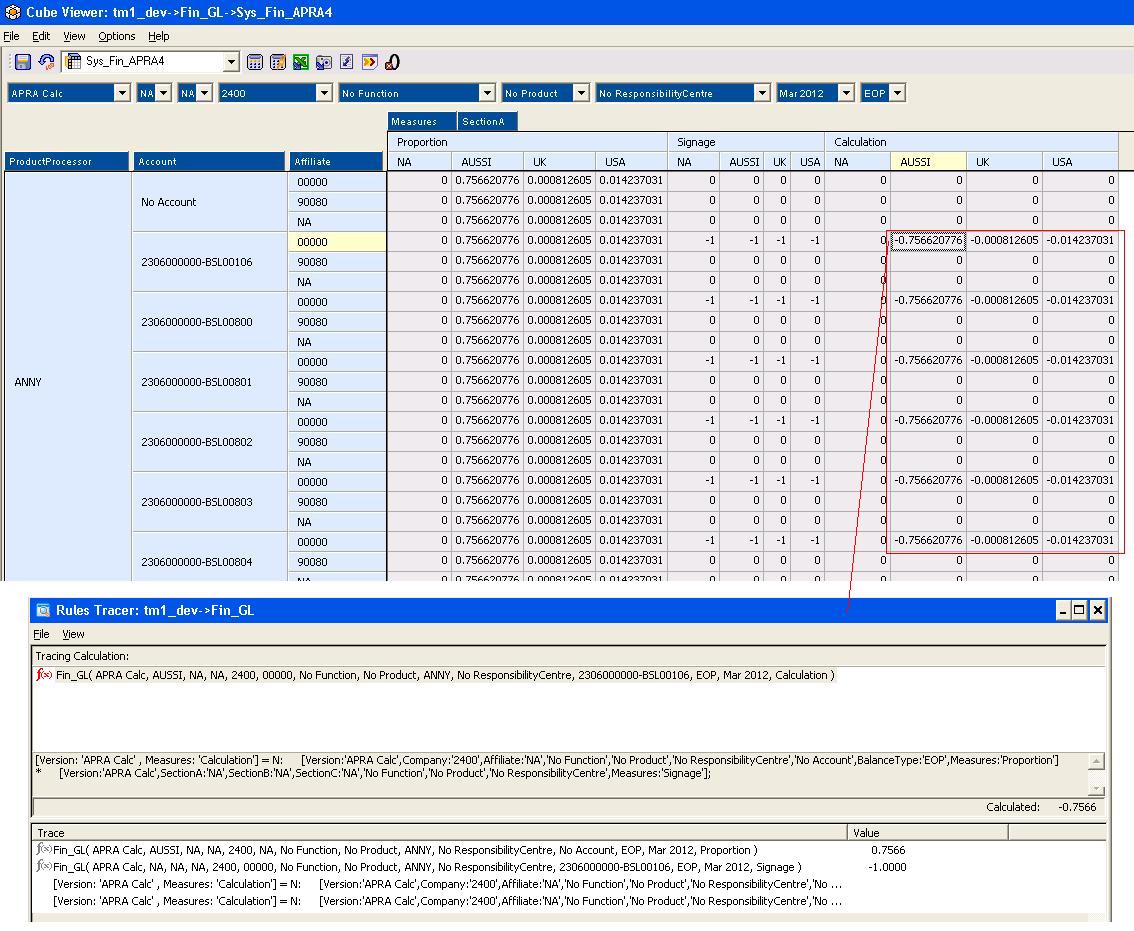The height and width of the screenshot is (931, 1134).
Task: Click the edit sandbox toolbar icon
Action: (346, 62)
